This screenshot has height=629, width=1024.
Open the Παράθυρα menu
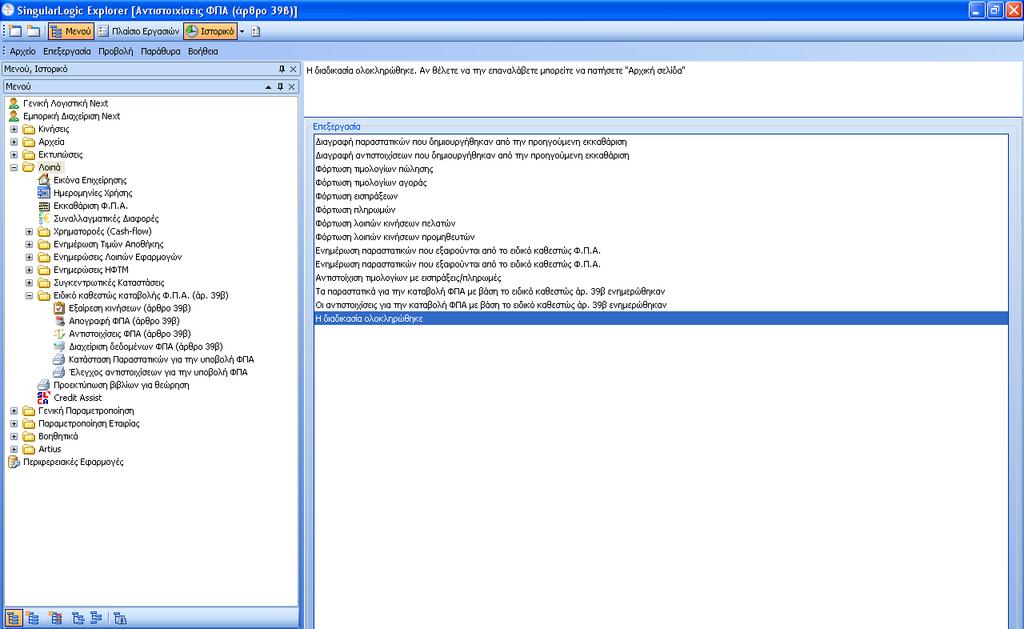161,51
